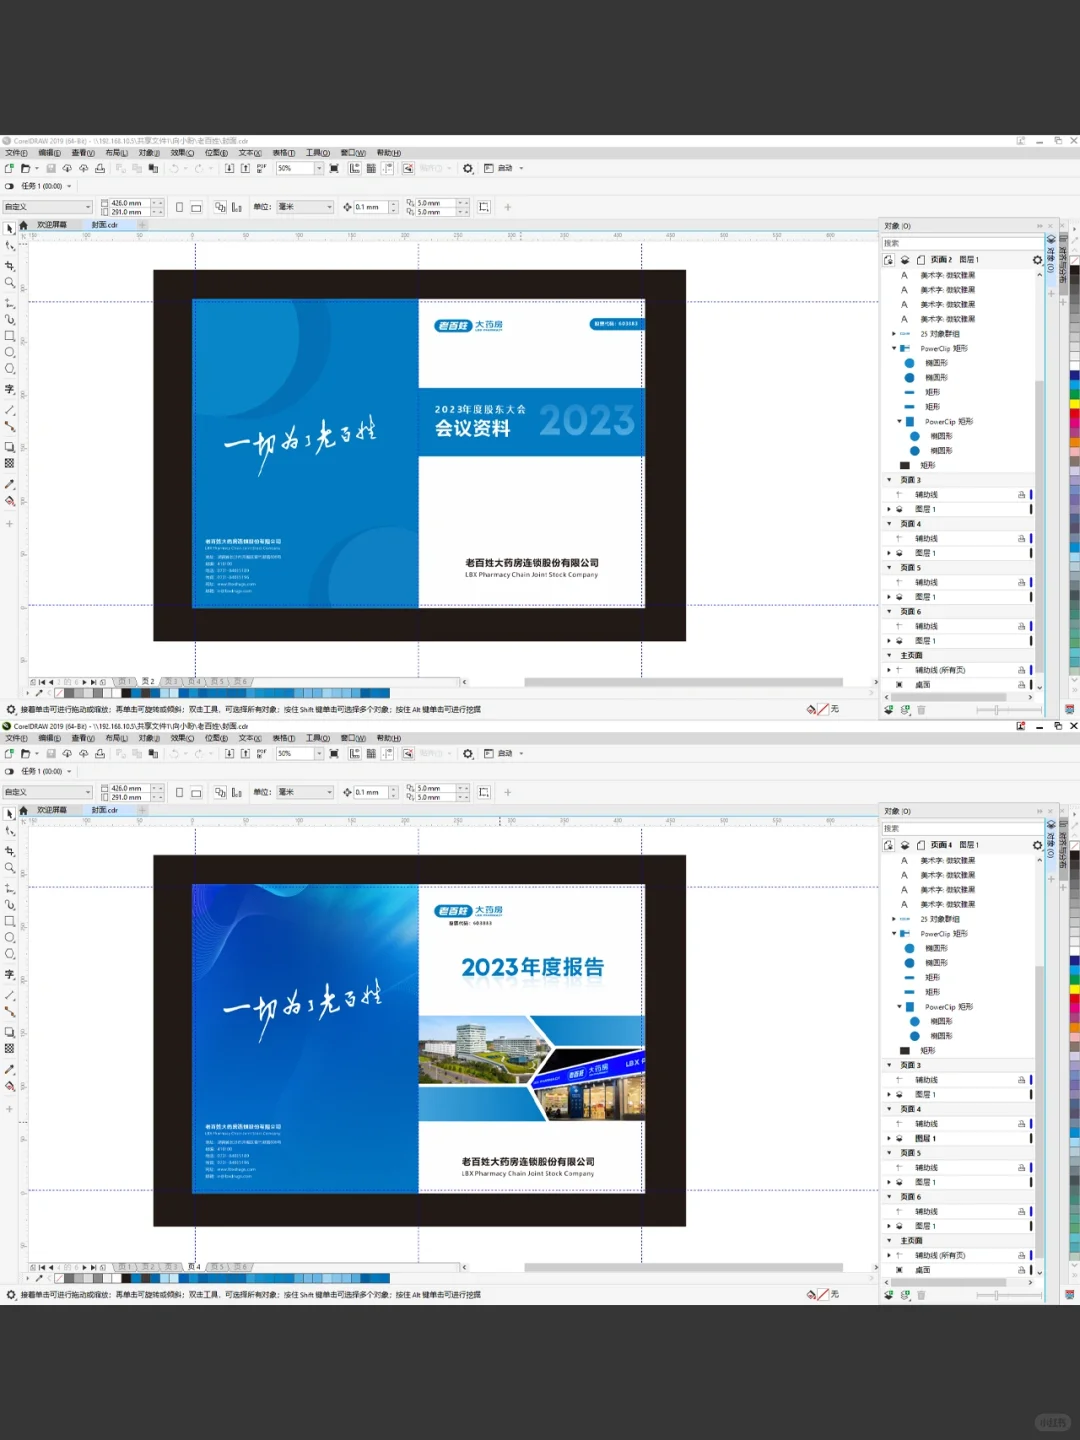Screen dimensions: 1080x1440
Task: Click Import icon in 页面 2 window toolbar
Action: [x=229, y=168]
